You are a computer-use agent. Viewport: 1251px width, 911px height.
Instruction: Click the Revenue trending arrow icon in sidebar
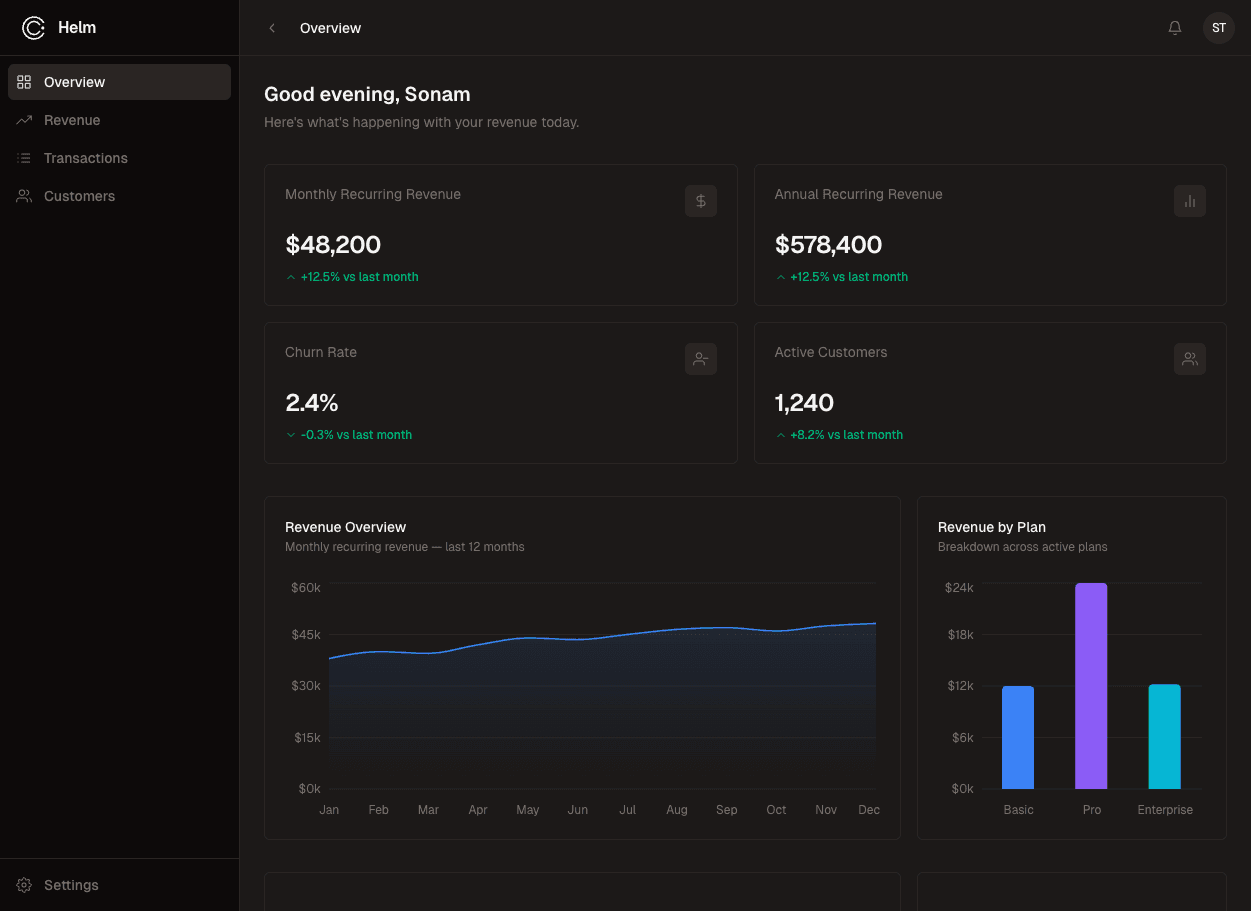(24, 120)
